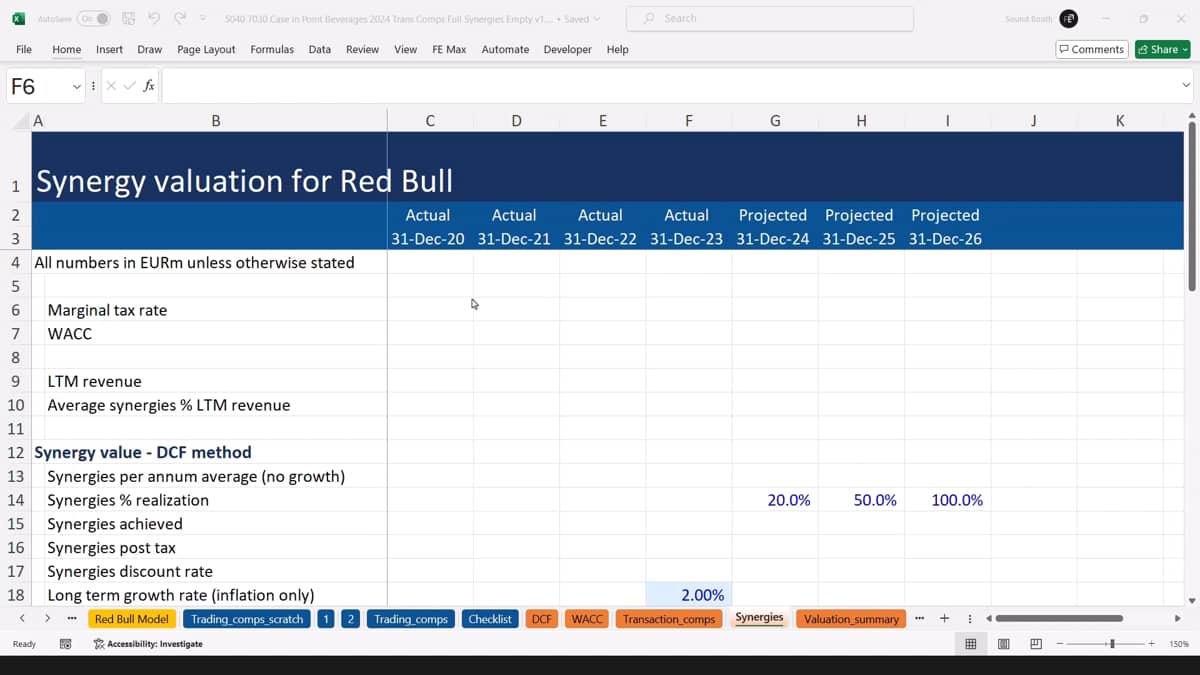Click the 50.0% realization cell
This screenshot has width=1200, height=675.
[x=861, y=500]
